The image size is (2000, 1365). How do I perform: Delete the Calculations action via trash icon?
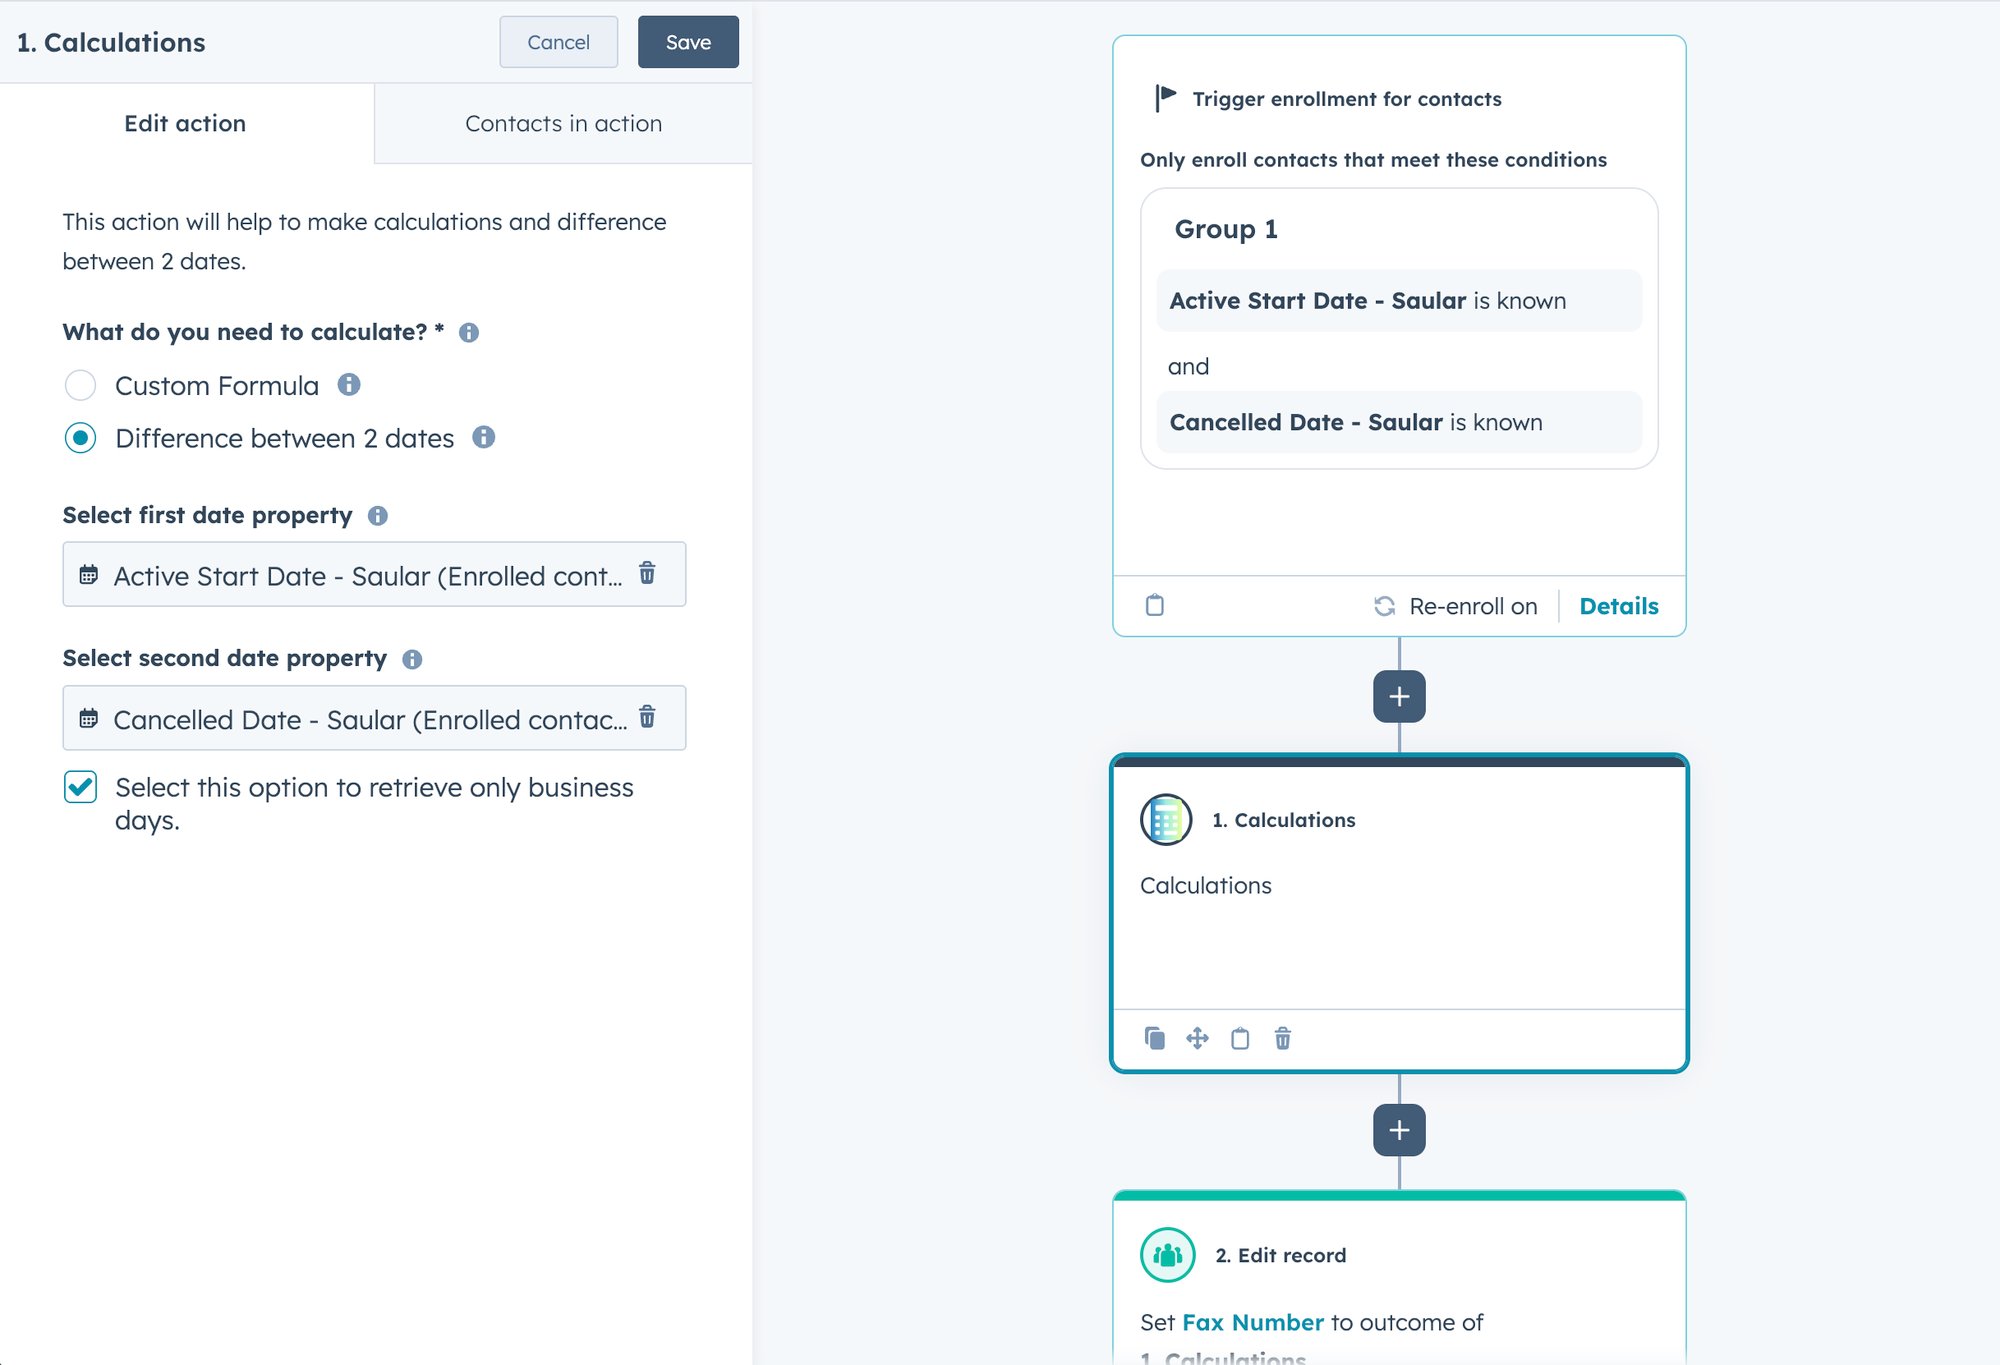point(1282,1039)
